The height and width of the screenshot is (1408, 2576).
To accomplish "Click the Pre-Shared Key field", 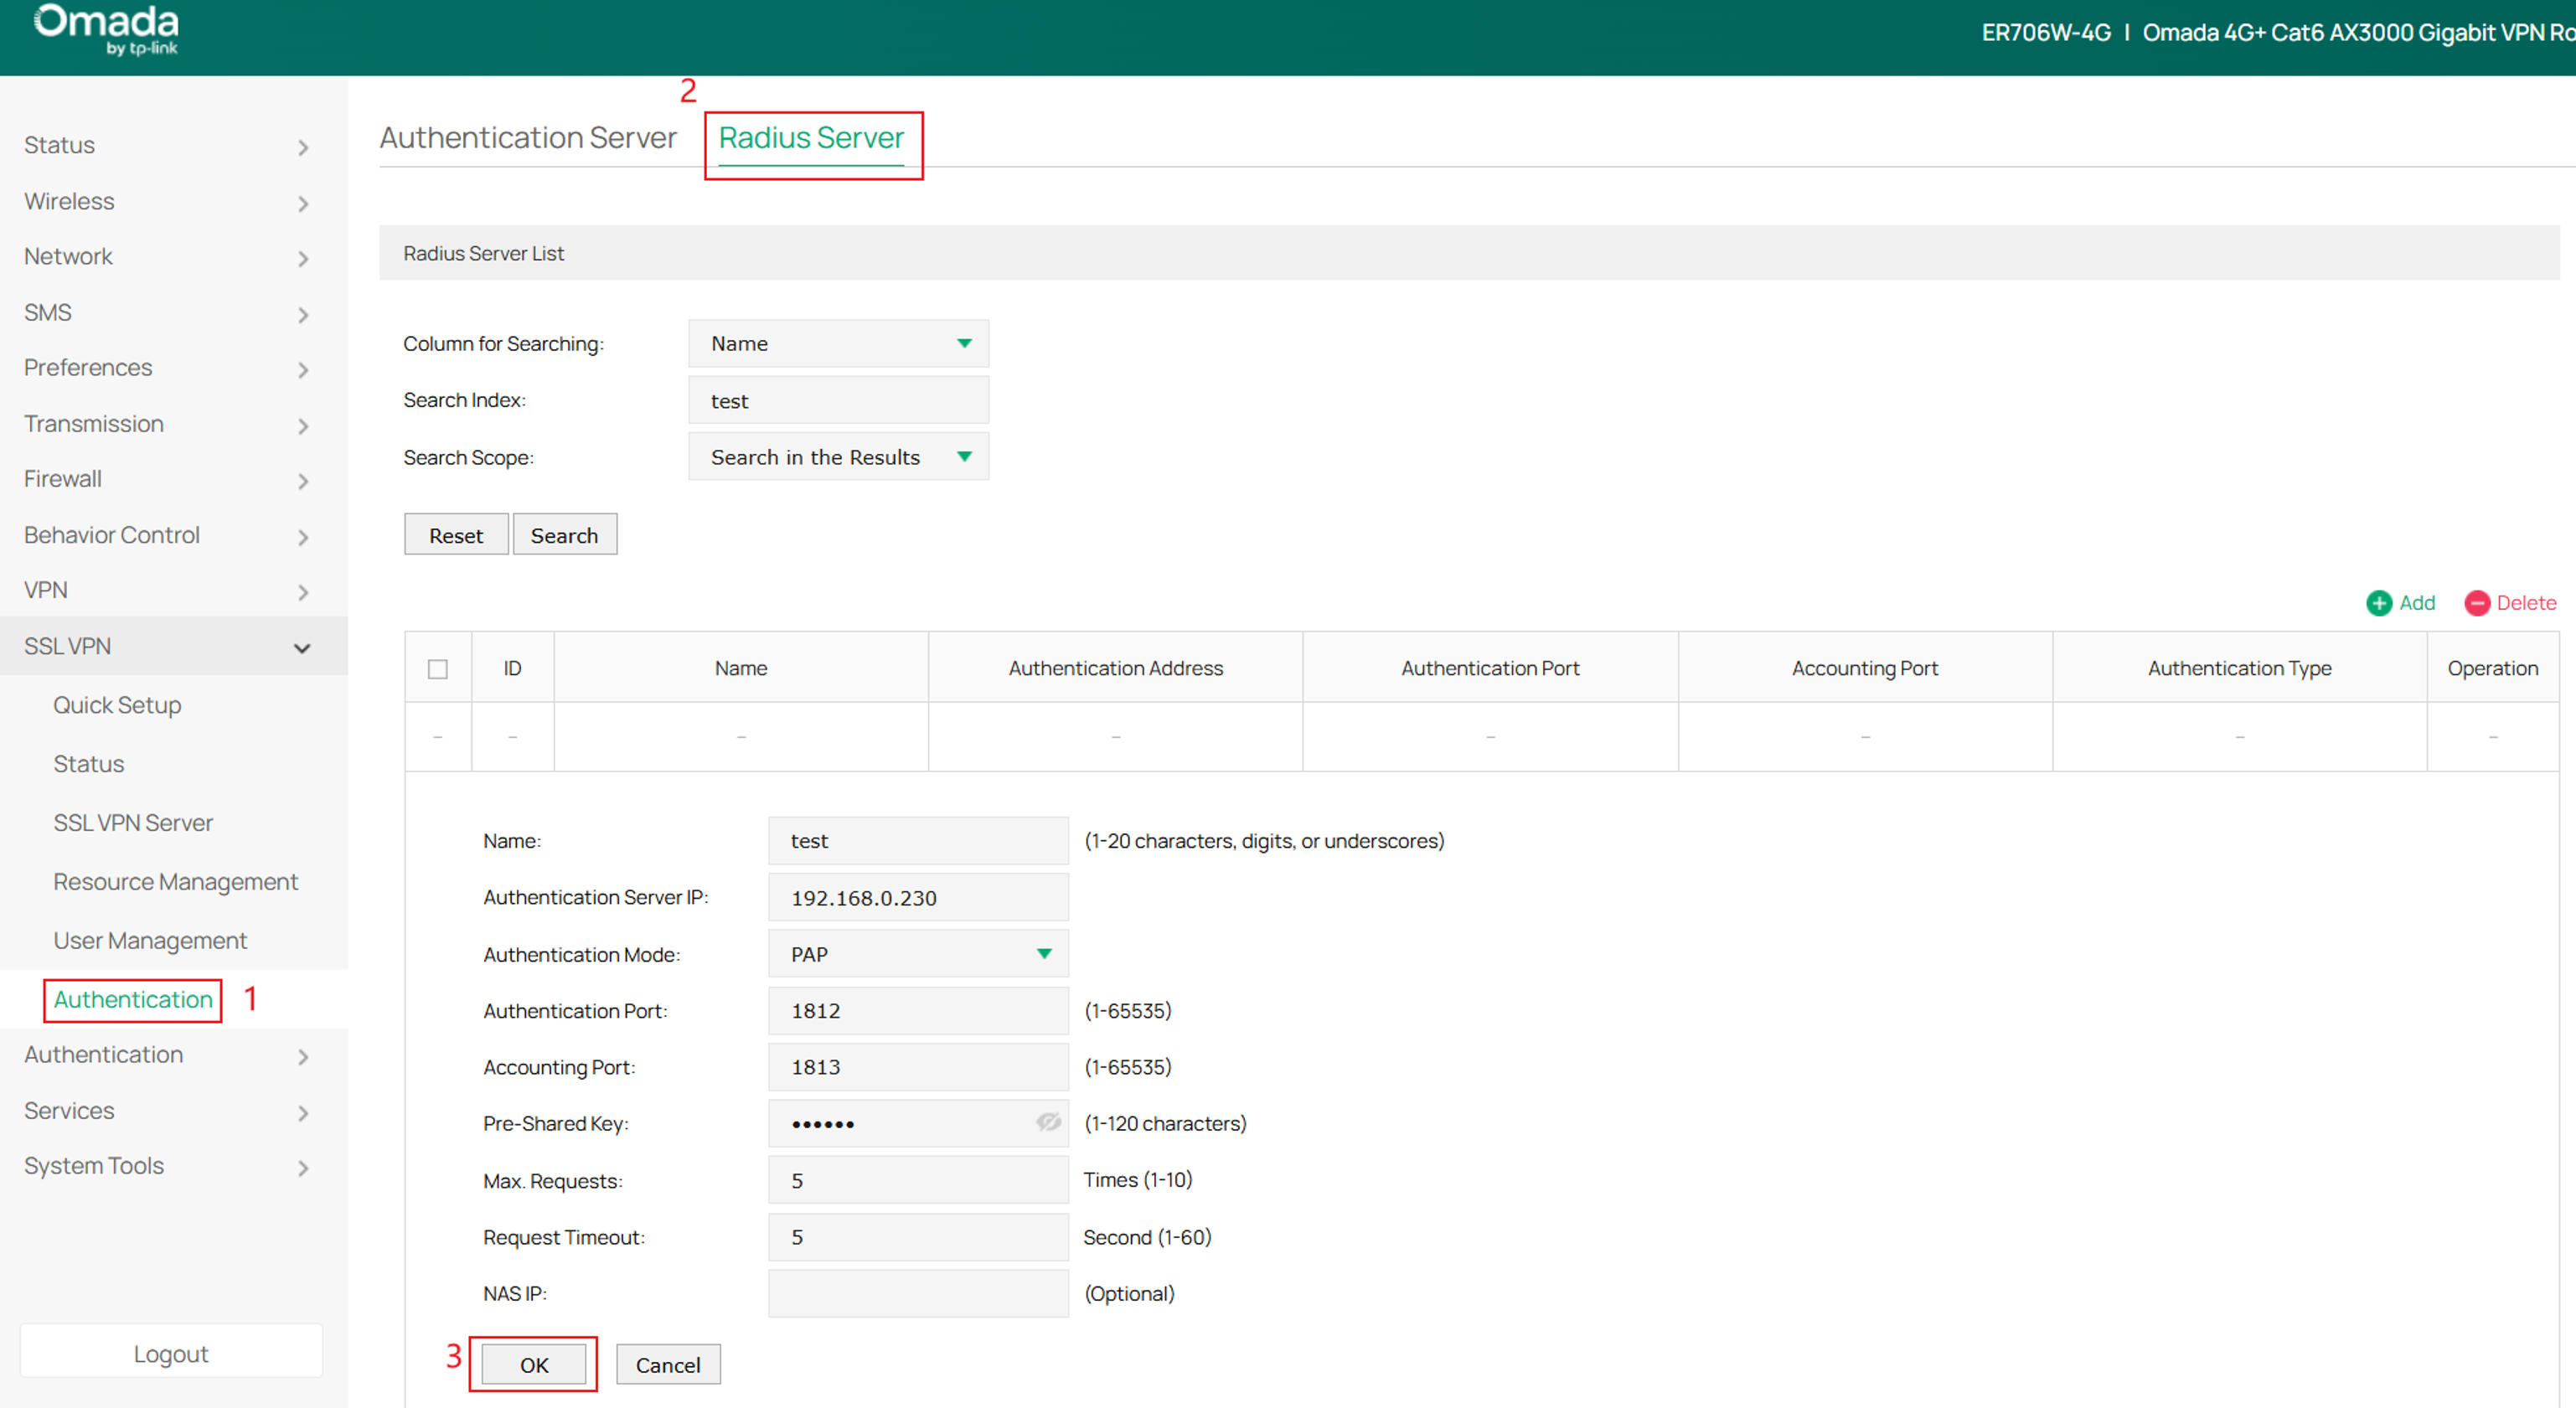I will [x=918, y=1123].
